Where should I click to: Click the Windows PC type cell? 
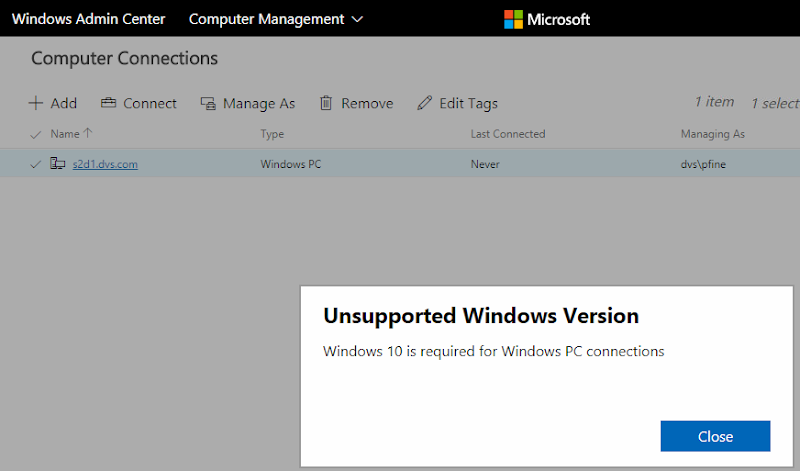click(x=290, y=164)
